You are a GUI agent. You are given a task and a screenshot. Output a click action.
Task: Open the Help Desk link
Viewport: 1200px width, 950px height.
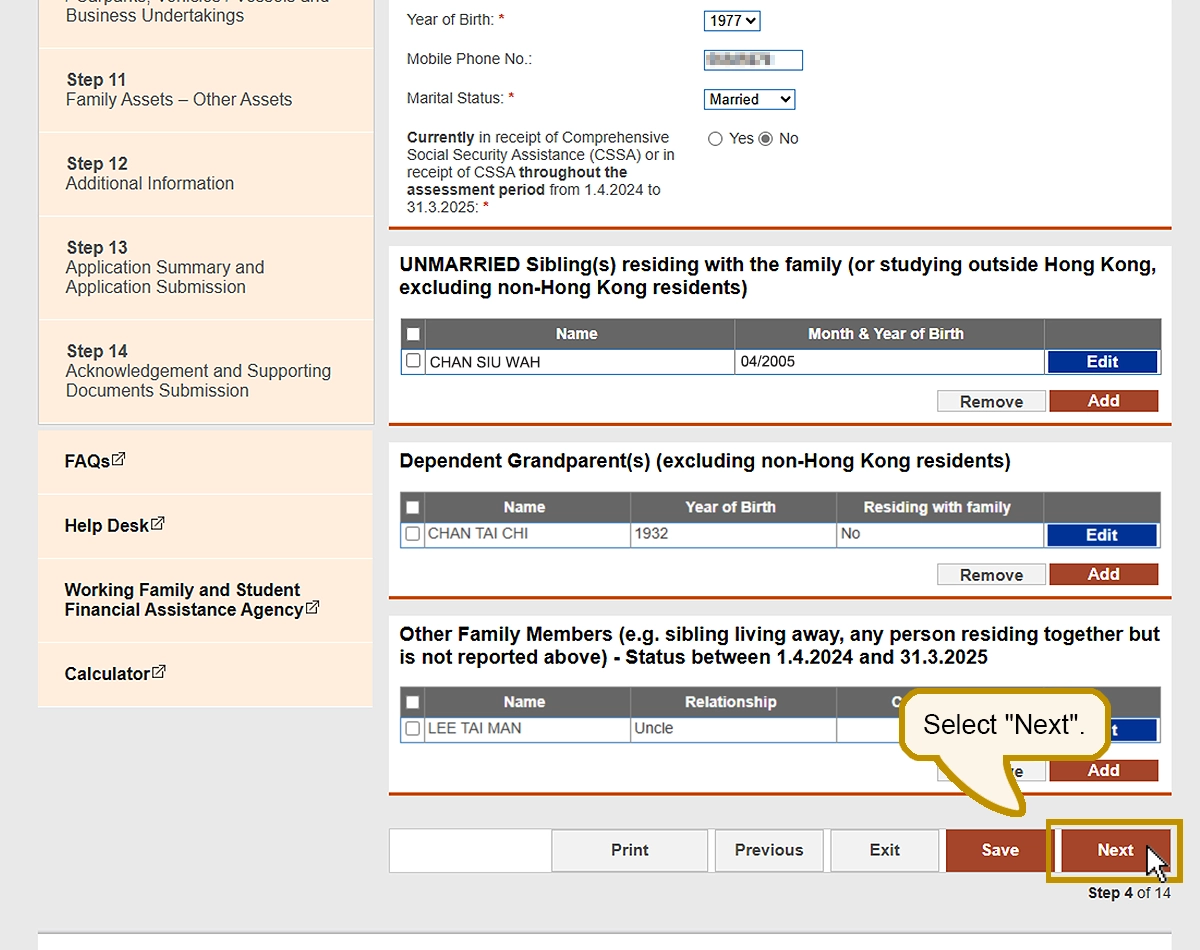coord(107,526)
